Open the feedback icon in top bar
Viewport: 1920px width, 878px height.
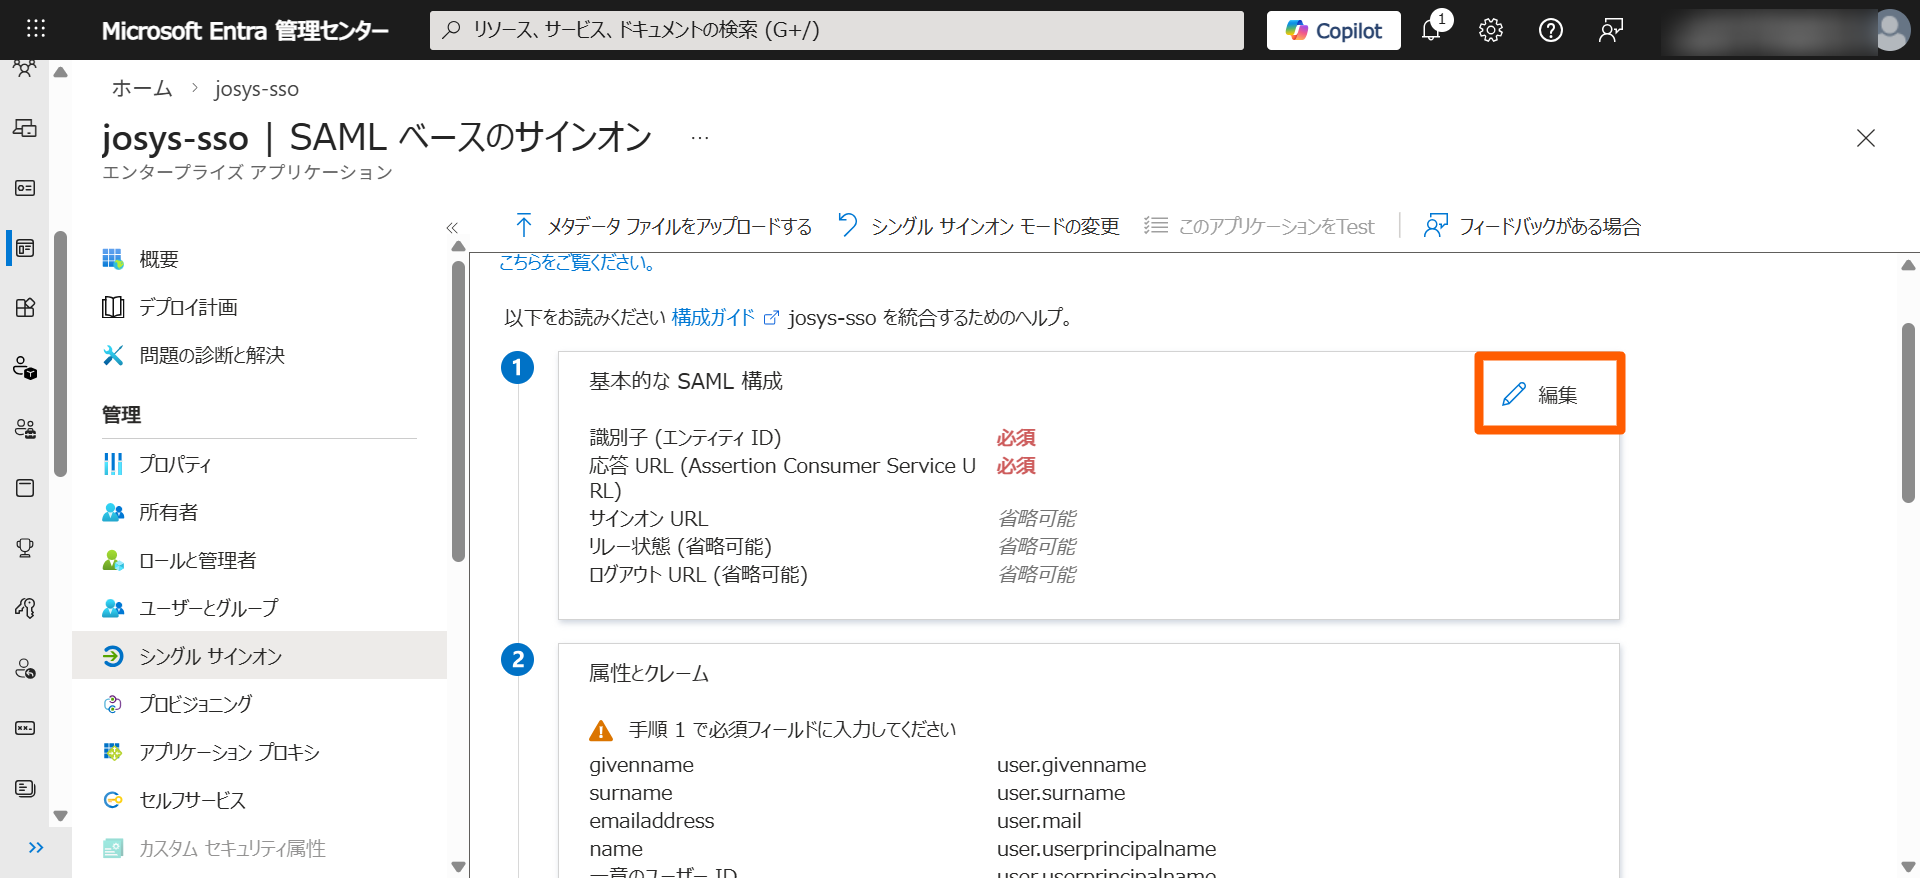point(1611,30)
